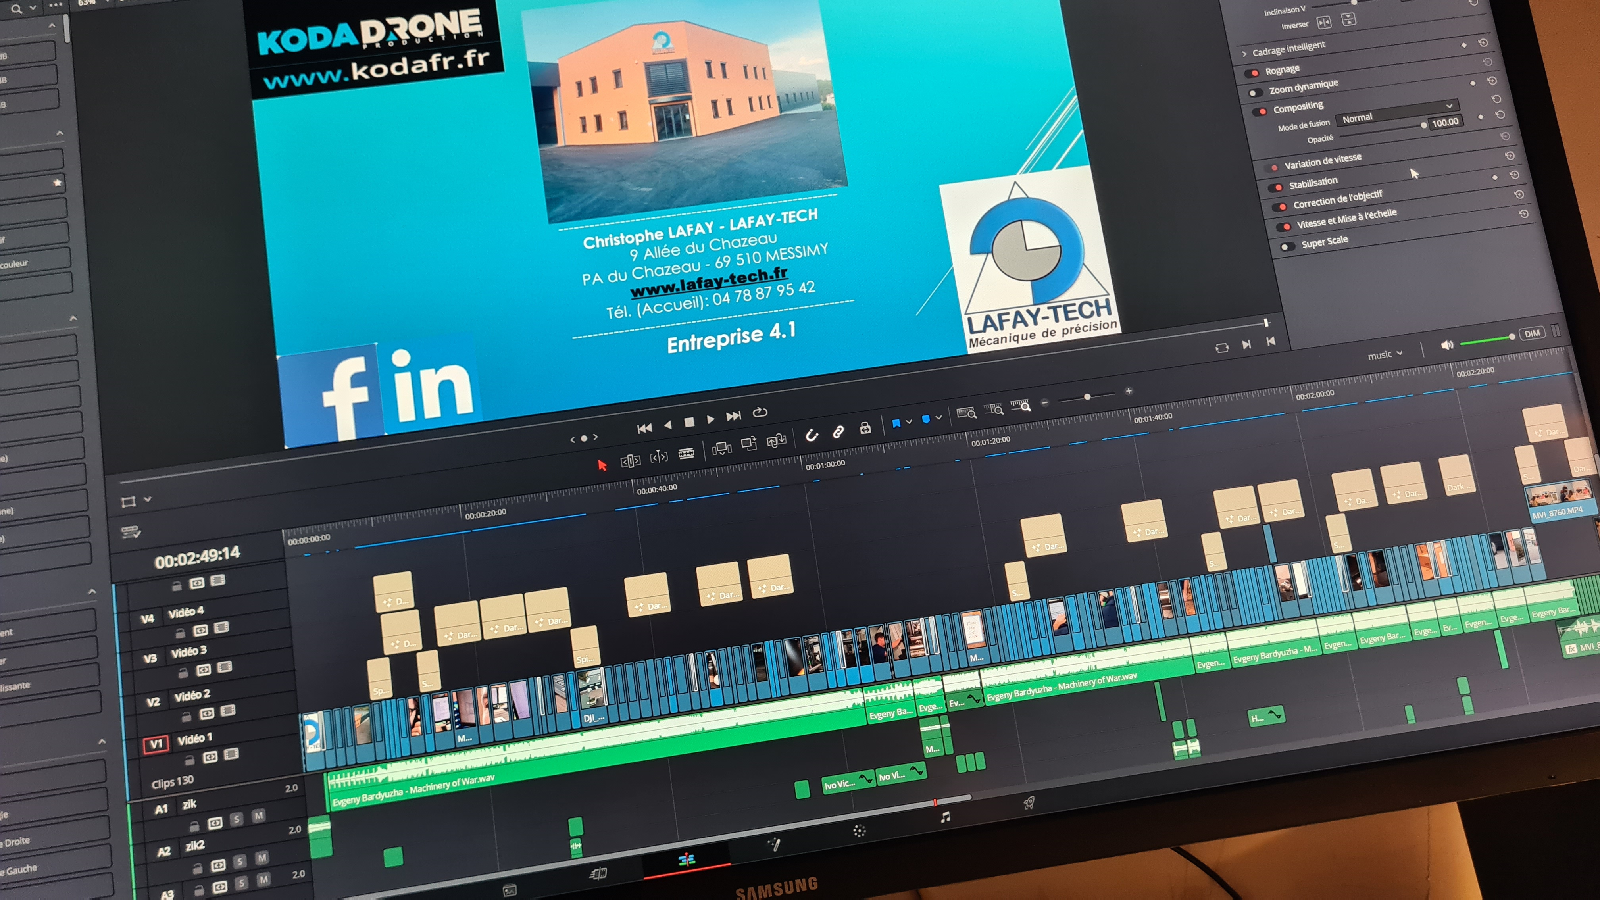This screenshot has height=900, width=1600.
Task: Click the green volume slider
Action: pos(1485,341)
